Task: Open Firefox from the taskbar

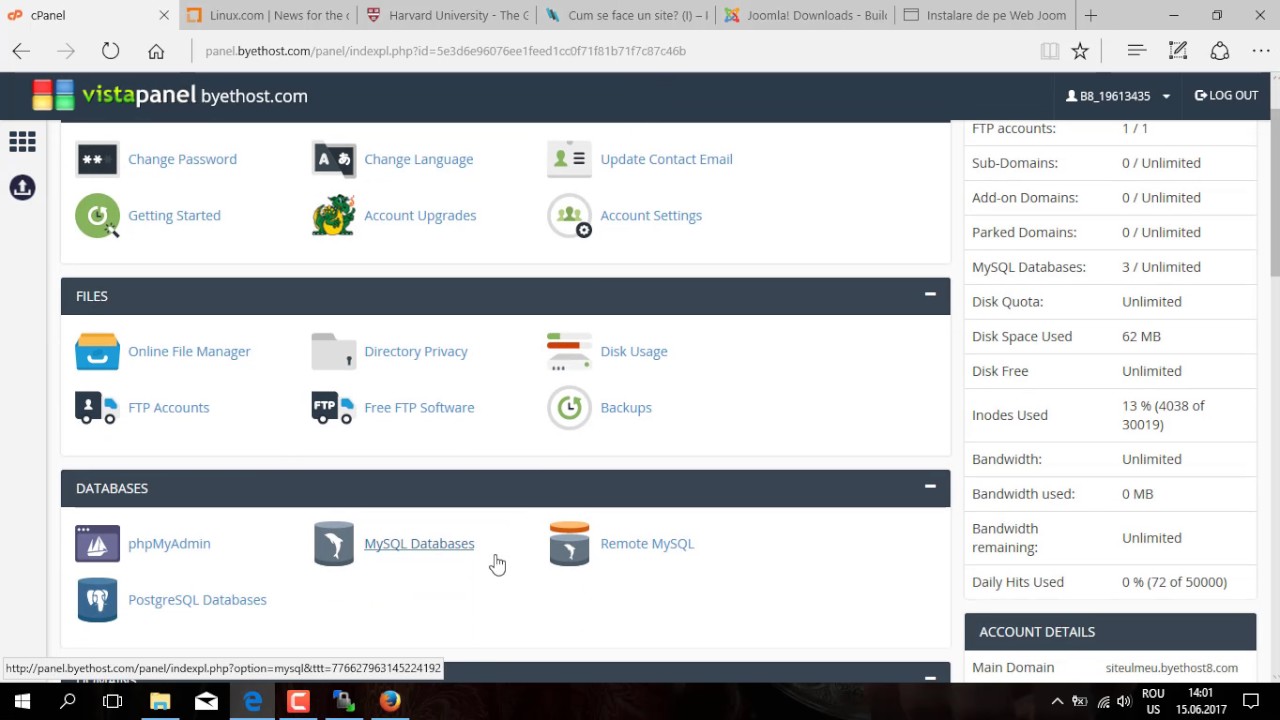Action: 390,701
